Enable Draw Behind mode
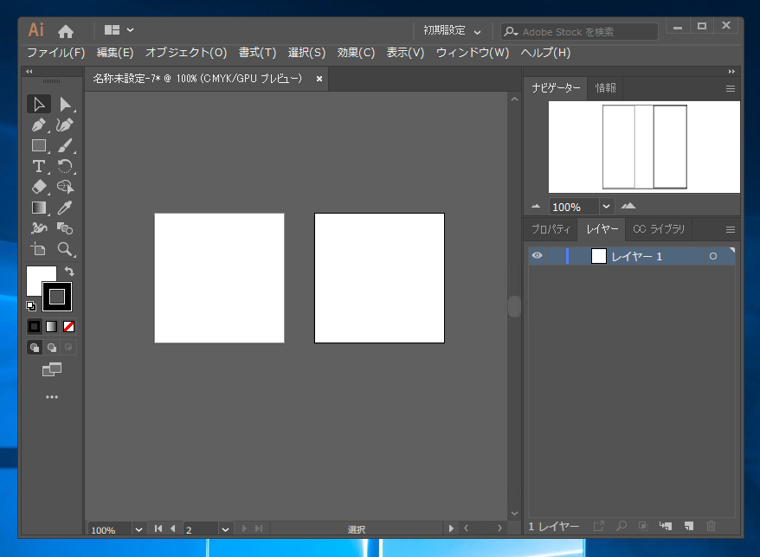Screen dimensions: 760x557 (51, 347)
